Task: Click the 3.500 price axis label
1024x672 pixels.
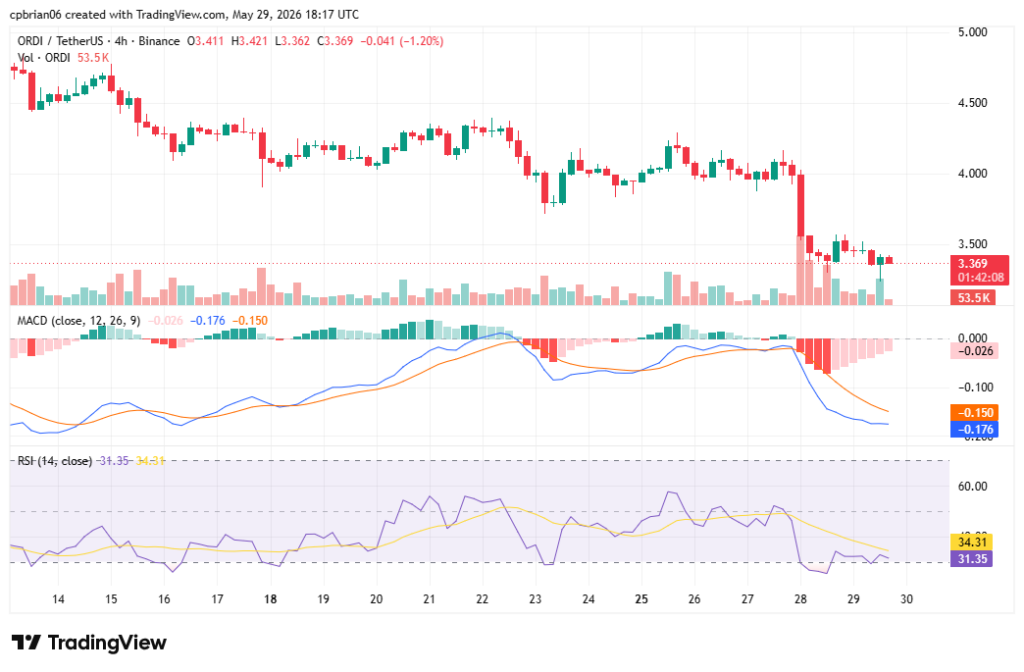Action: (x=972, y=244)
